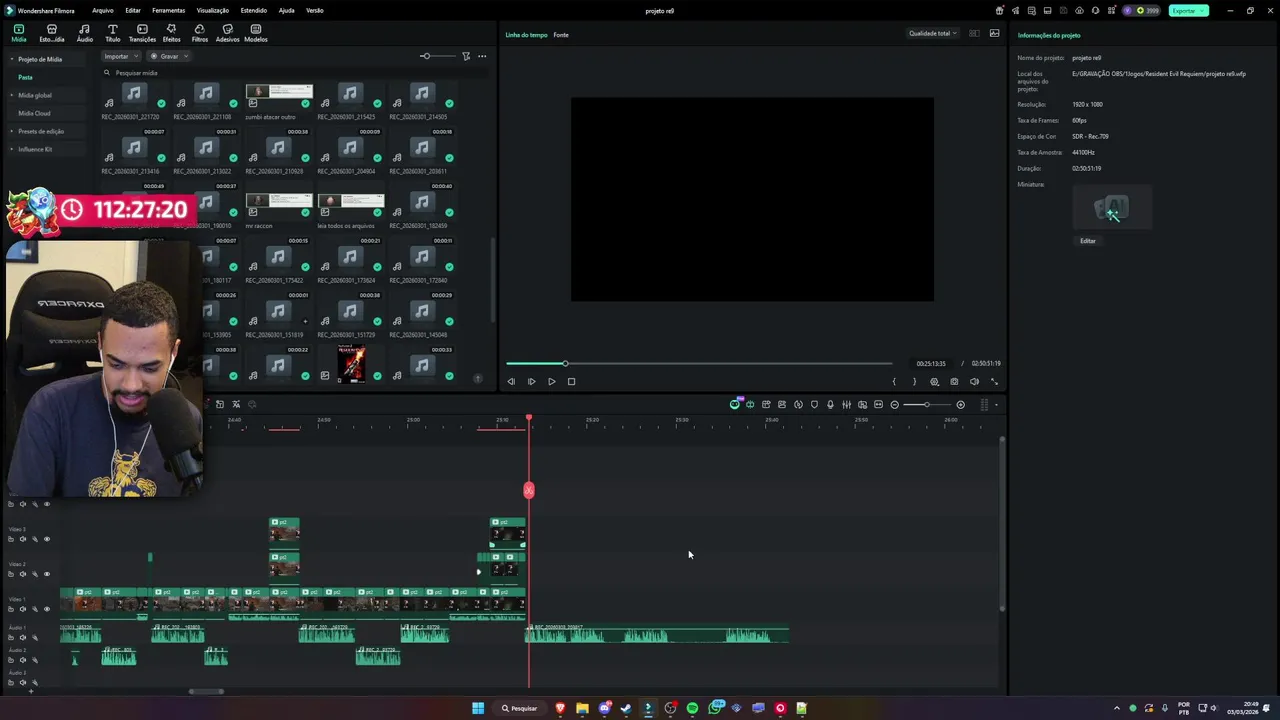Open the Importar dropdown
The width and height of the screenshot is (1280, 720).
tap(121, 56)
